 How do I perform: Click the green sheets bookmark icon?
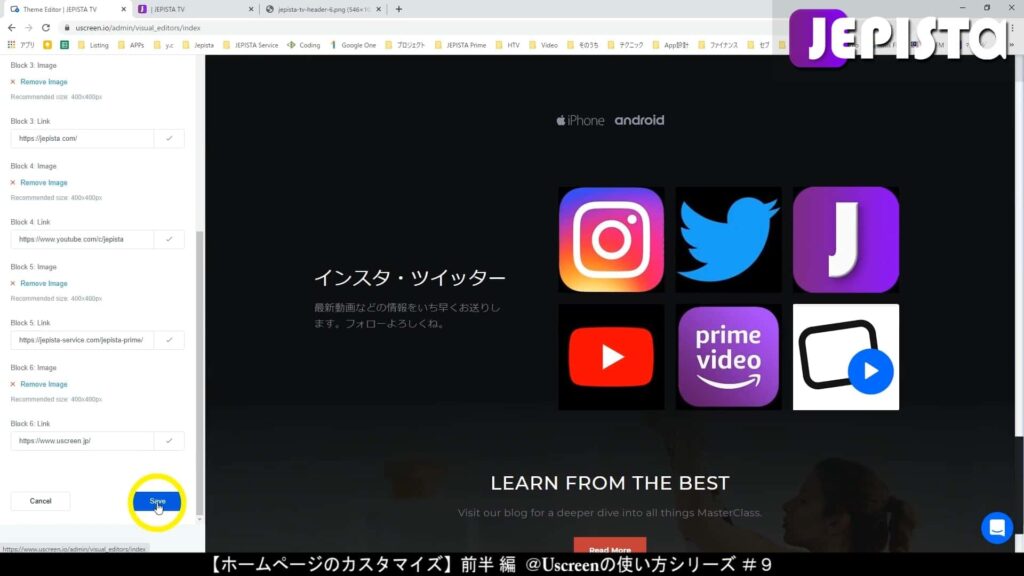coord(64,44)
